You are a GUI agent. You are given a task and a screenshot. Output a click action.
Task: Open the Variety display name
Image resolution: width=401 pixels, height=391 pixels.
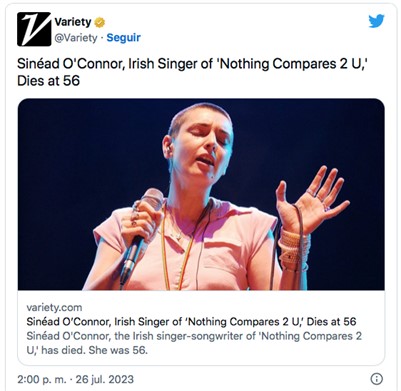click(x=73, y=22)
